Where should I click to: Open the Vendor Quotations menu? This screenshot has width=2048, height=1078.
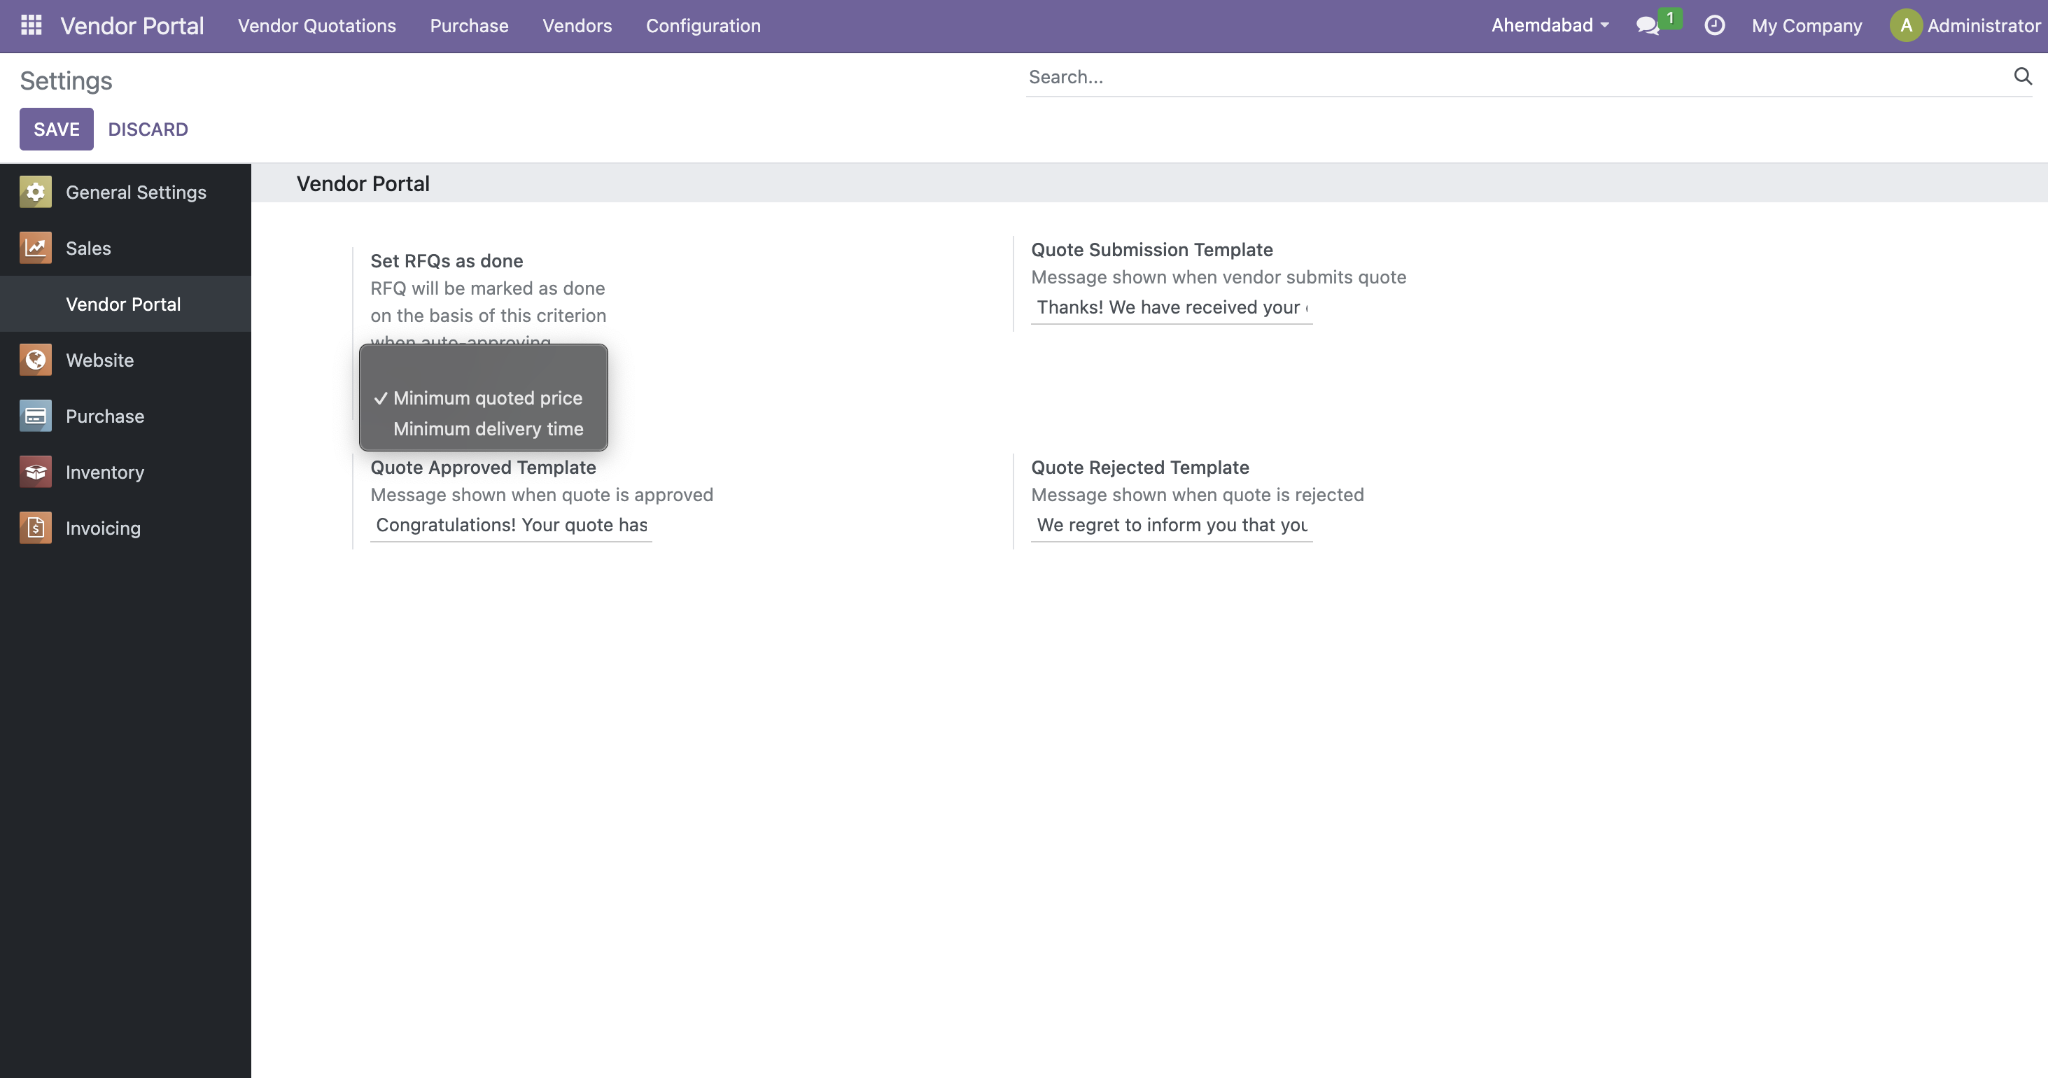[317, 26]
